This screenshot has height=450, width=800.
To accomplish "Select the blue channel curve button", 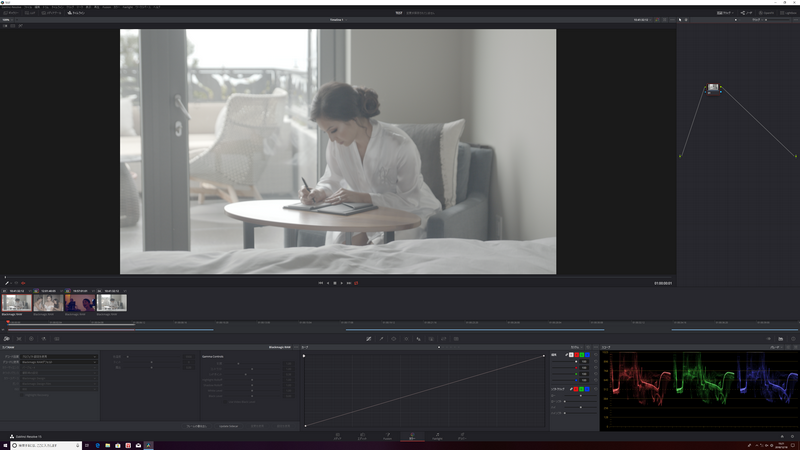I will [587, 355].
